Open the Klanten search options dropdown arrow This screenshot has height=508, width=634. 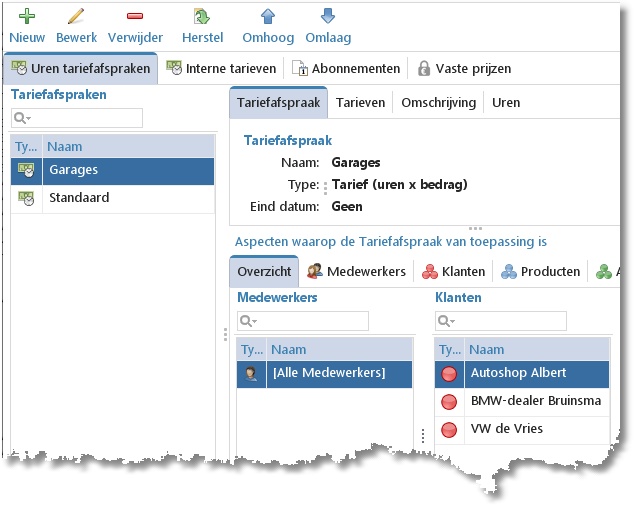[452, 322]
